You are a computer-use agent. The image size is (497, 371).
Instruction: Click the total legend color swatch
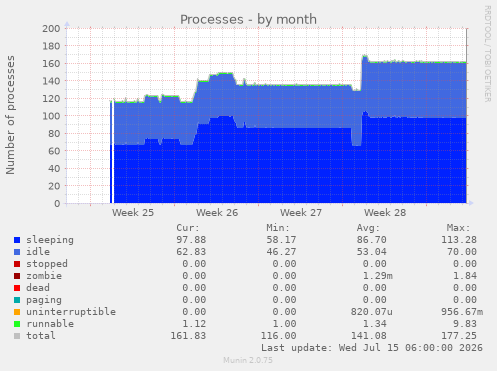pyautogui.click(x=17, y=336)
